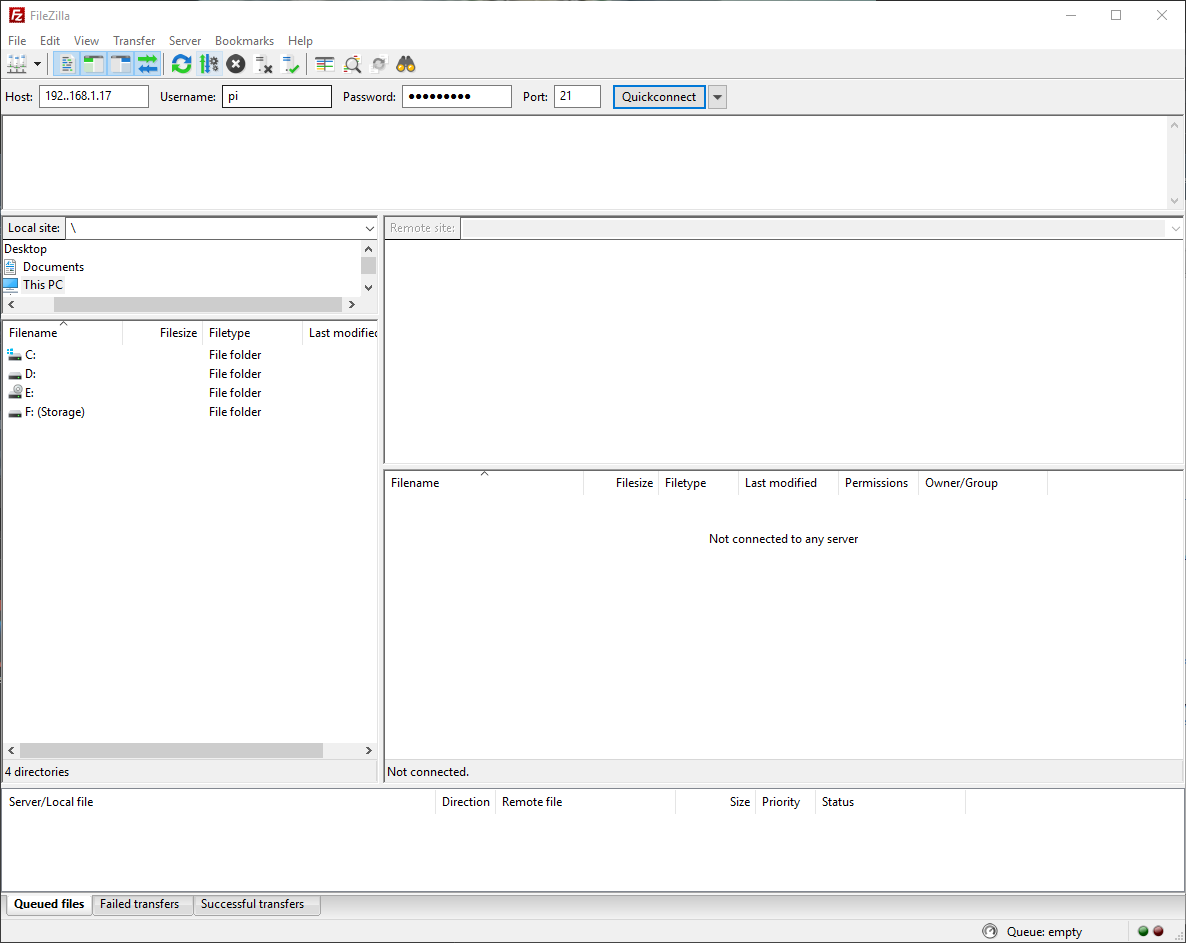Open Site Manager dropdown arrow
Viewport: 1186px width, 943px height.
click(37, 64)
